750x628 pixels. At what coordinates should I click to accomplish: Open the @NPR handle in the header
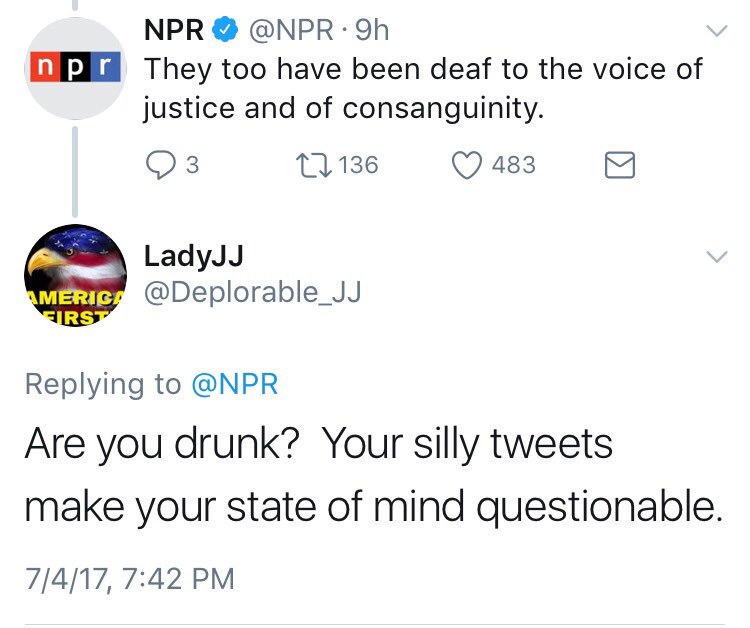pyautogui.click(x=291, y=30)
